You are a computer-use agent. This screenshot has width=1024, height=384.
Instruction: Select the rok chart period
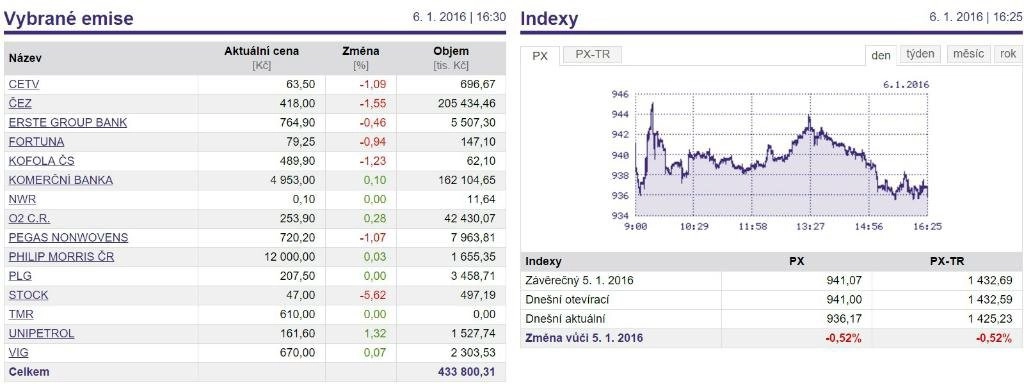1008,54
